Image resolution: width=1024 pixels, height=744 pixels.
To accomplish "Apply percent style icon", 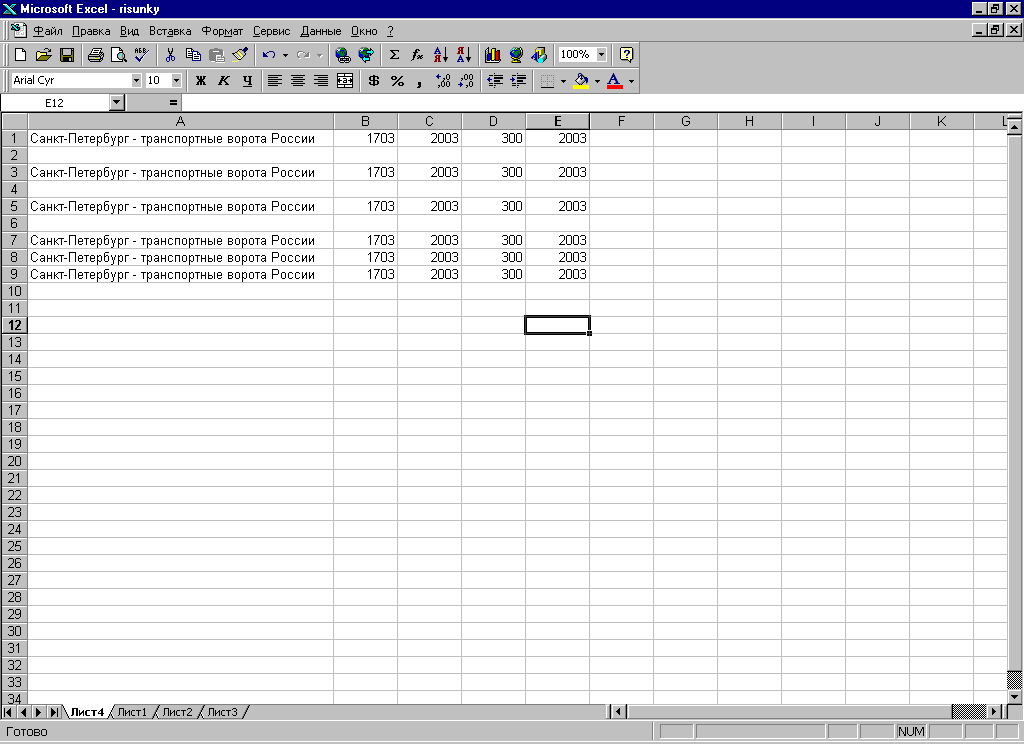I will (397, 81).
